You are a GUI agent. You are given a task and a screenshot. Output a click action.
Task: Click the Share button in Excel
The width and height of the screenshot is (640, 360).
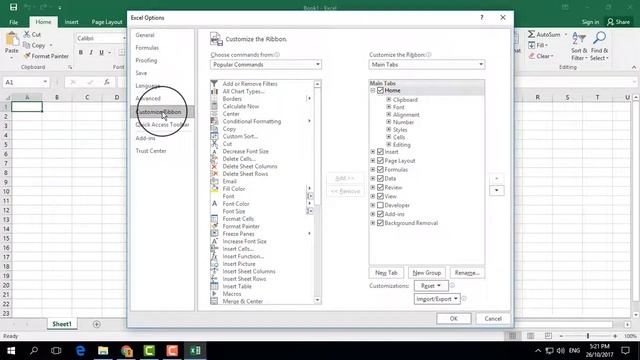pyautogui.click(x=619, y=22)
